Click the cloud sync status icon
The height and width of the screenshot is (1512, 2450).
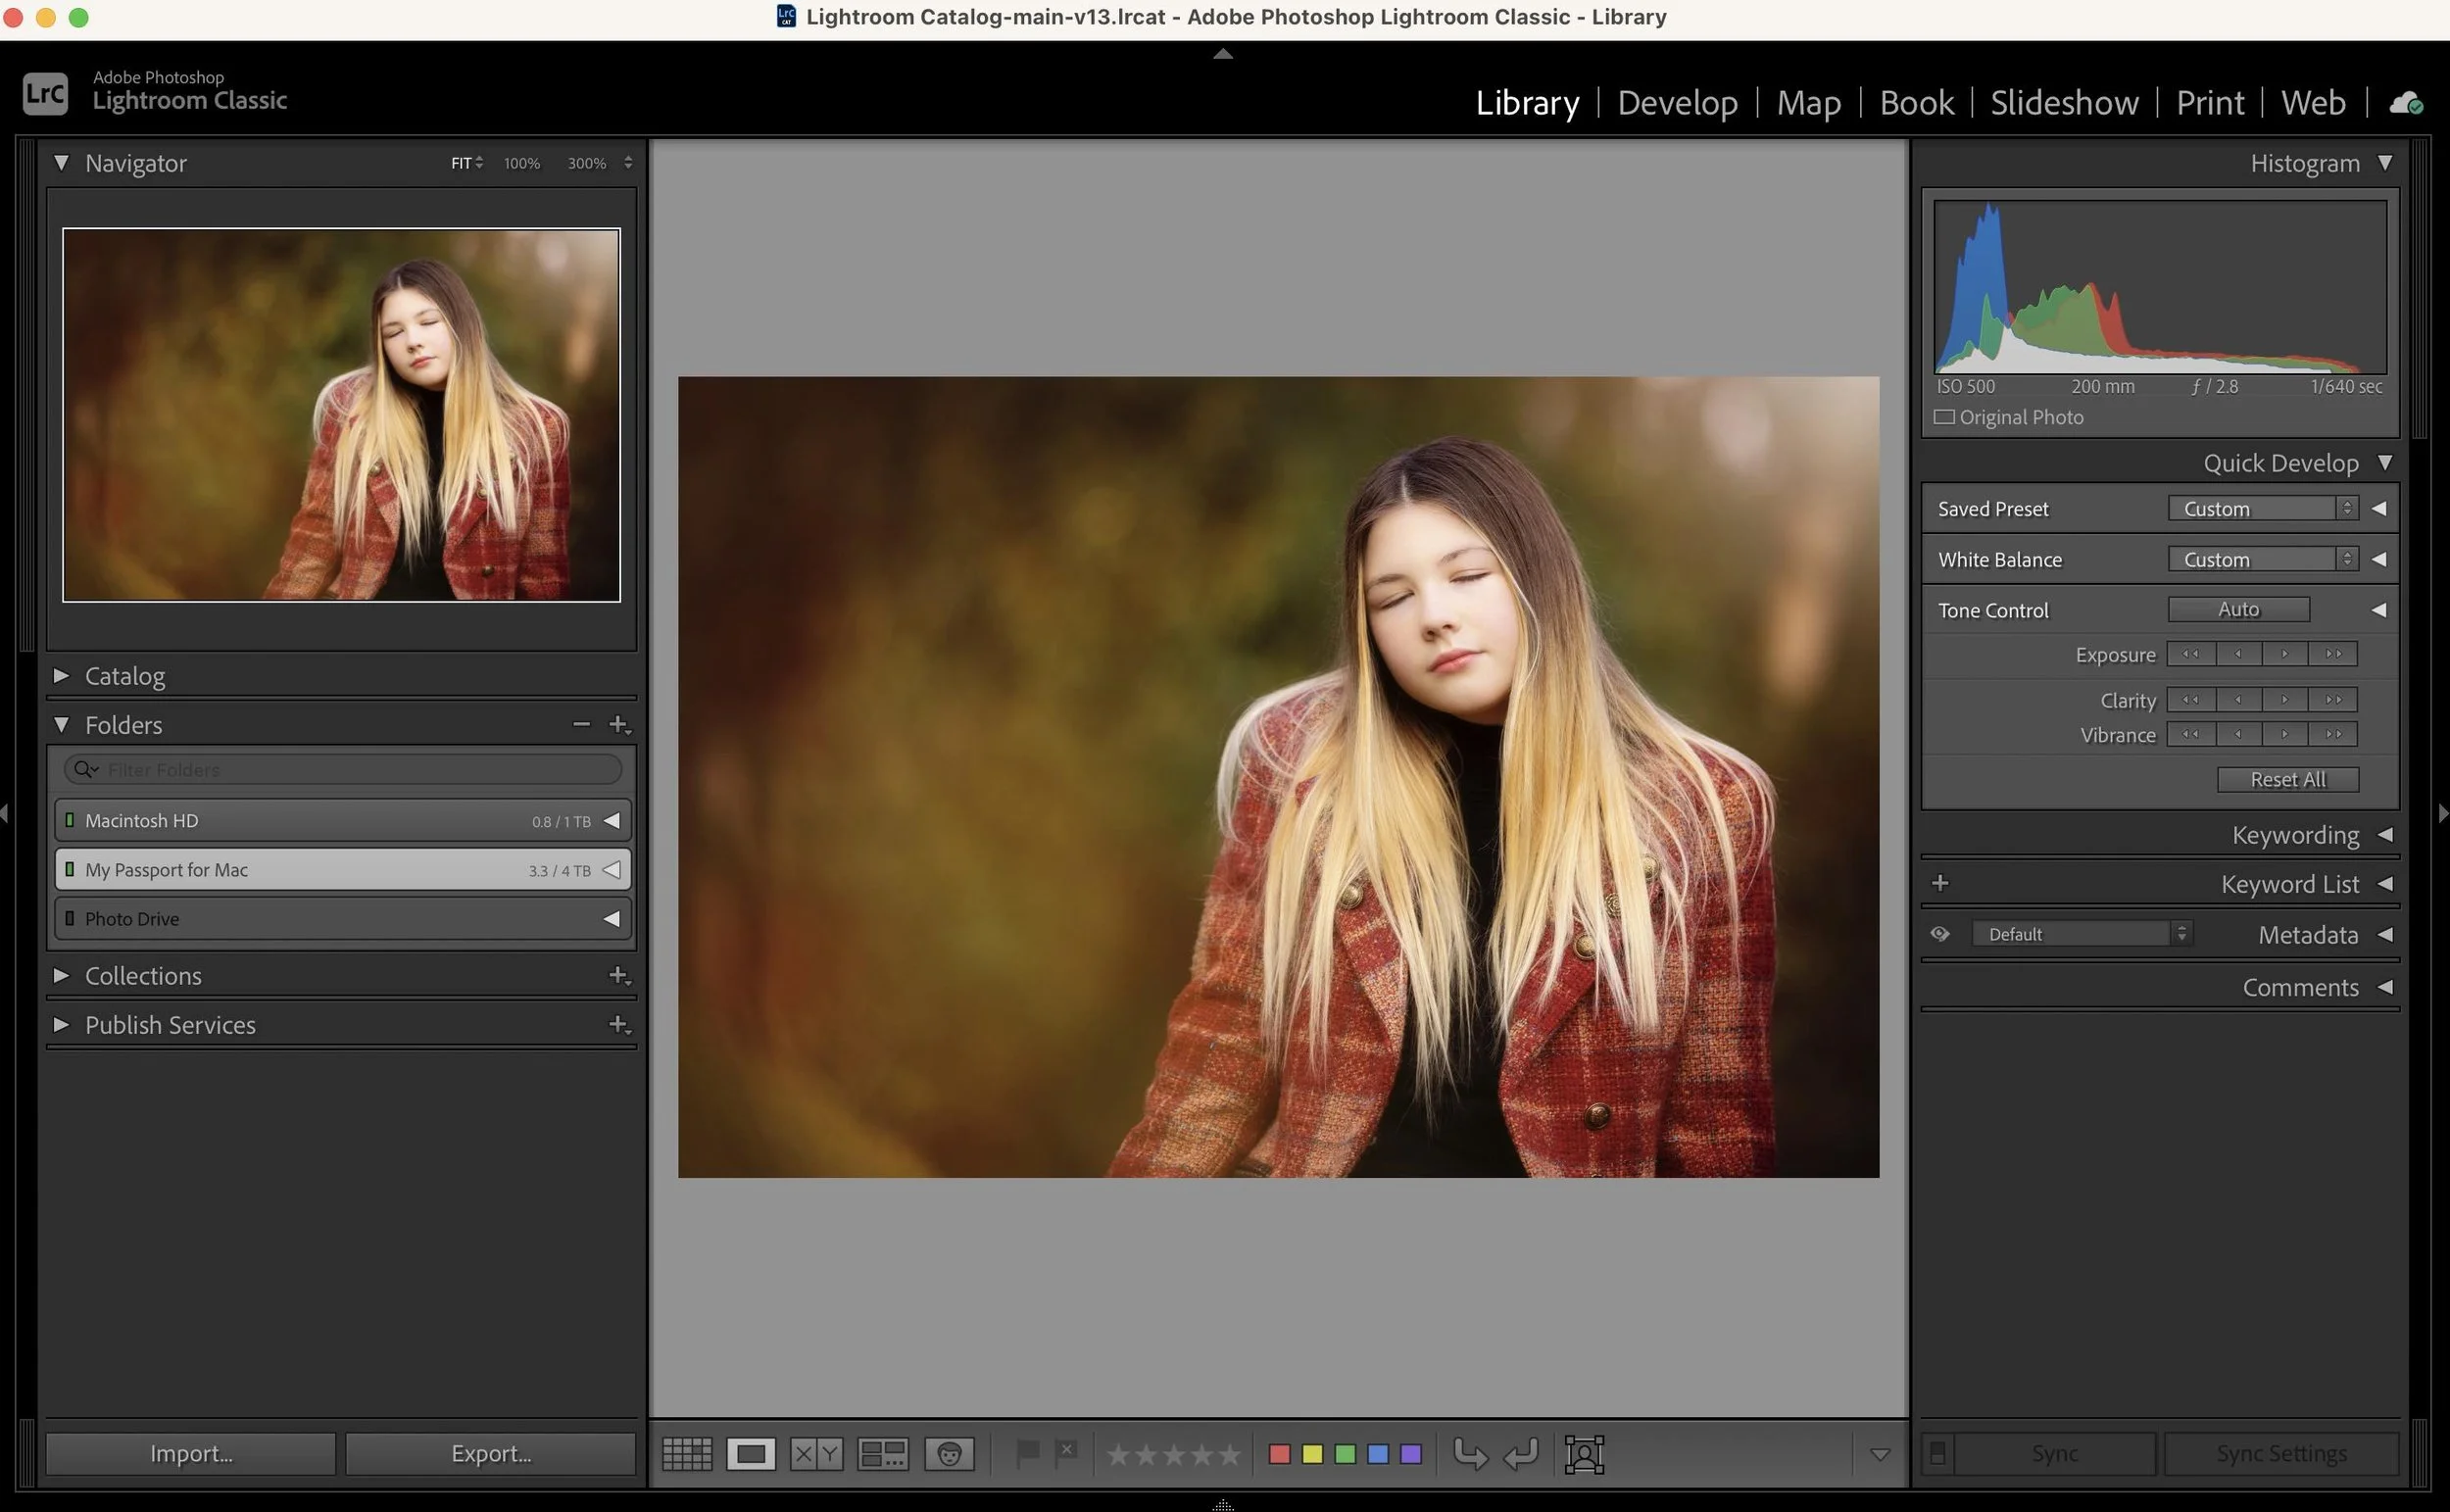point(2406,103)
